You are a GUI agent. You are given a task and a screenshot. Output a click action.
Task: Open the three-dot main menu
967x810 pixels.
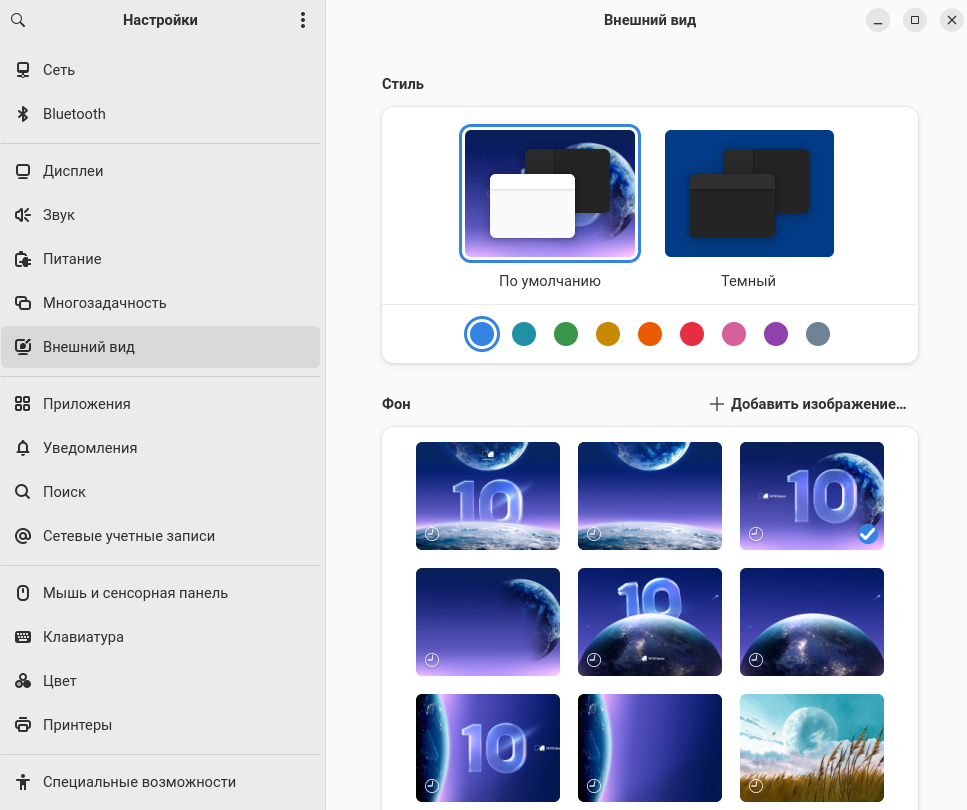pyautogui.click(x=303, y=20)
